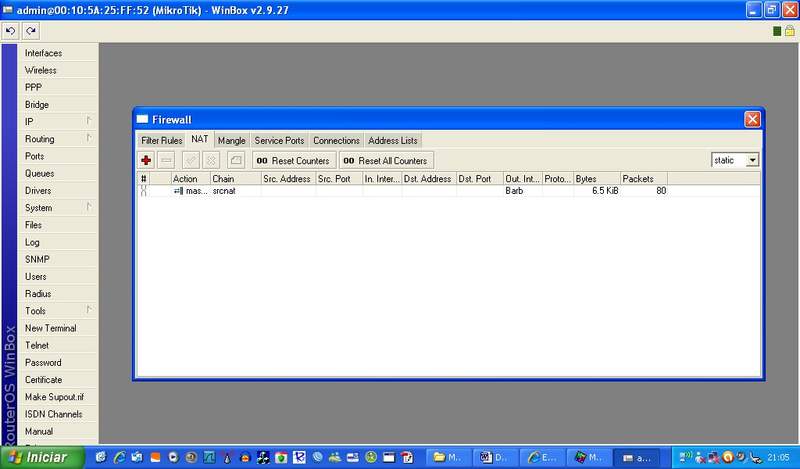The height and width of the screenshot is (469, 800).
Task: Click the 6.5 KiB bytes value
Action: (605, 191)
